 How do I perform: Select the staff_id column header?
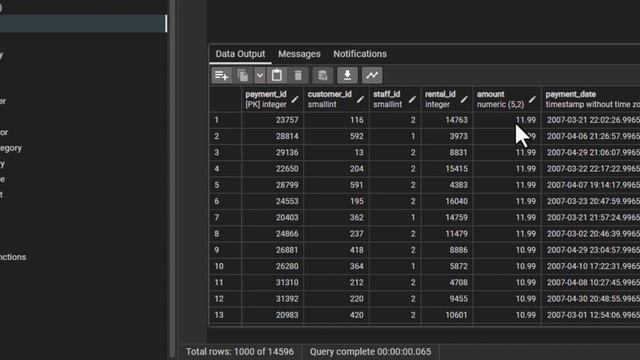pos(395,99)
